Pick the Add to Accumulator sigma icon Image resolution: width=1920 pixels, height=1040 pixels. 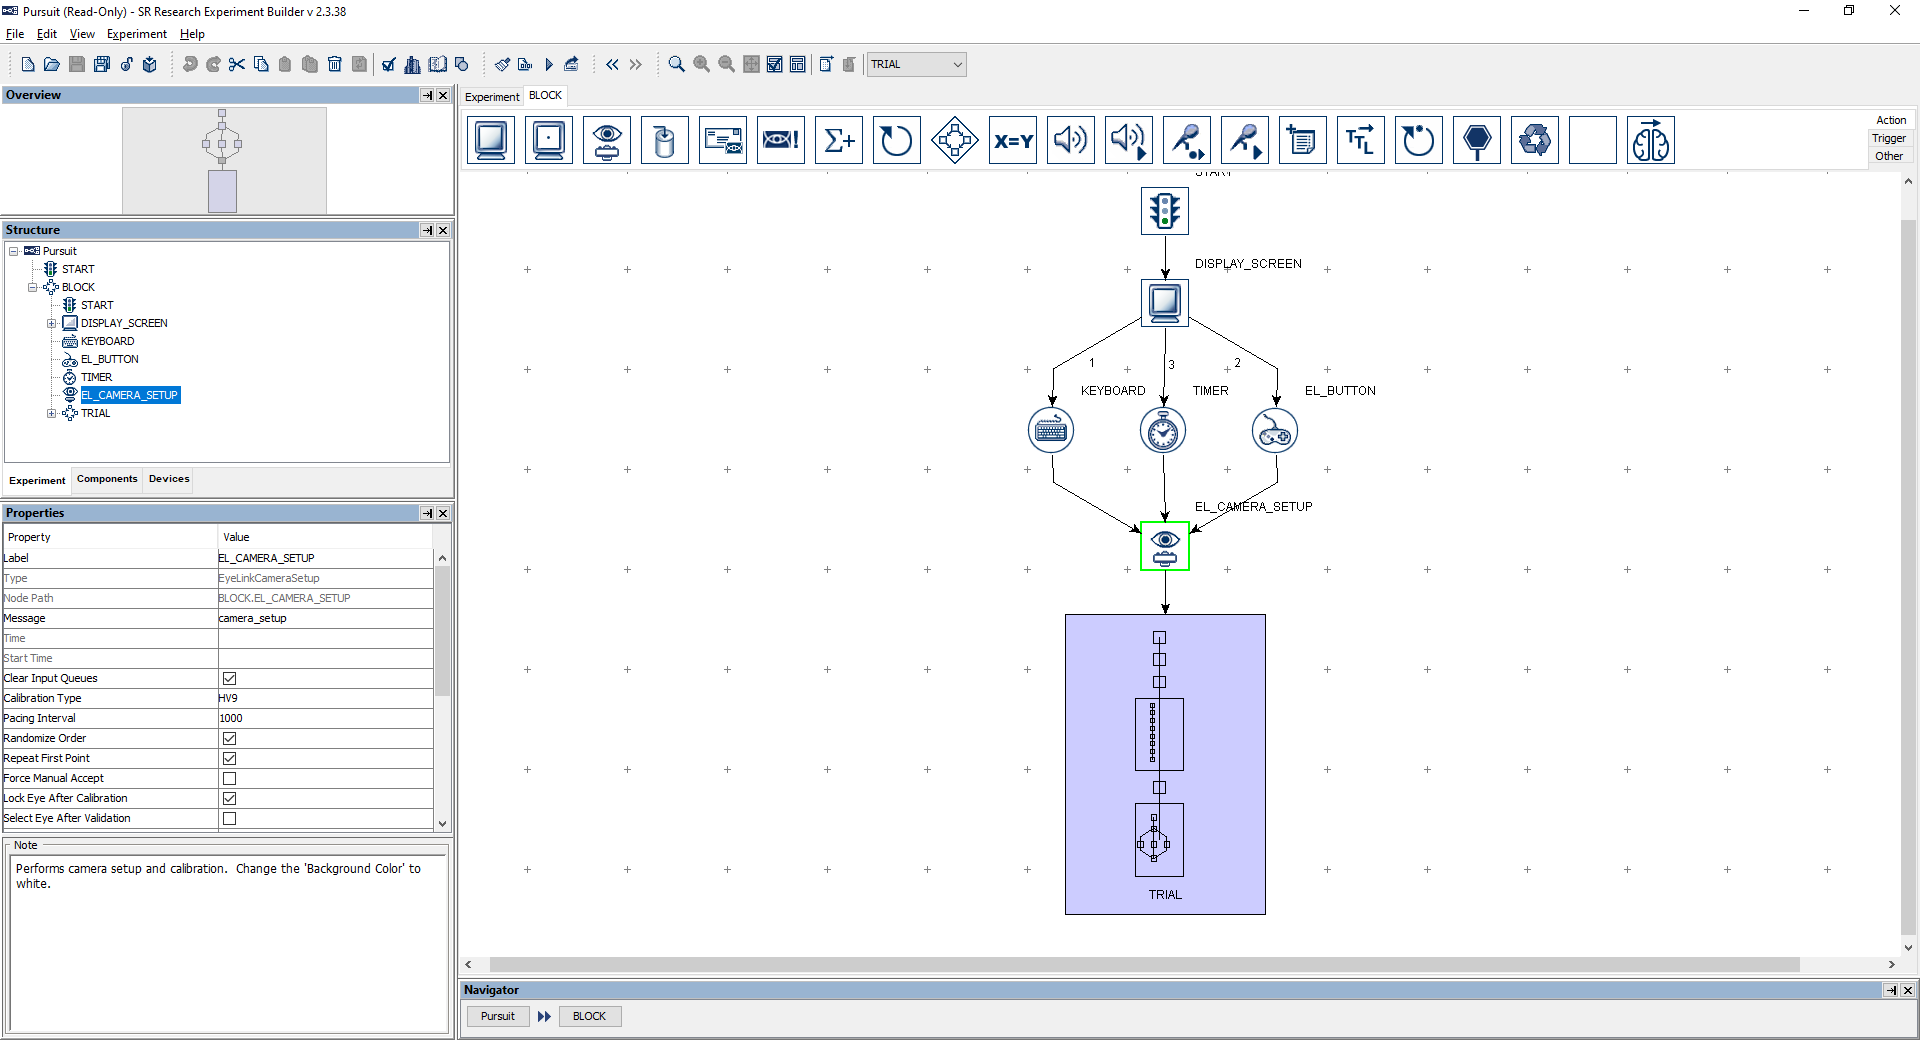coord(839,140)
